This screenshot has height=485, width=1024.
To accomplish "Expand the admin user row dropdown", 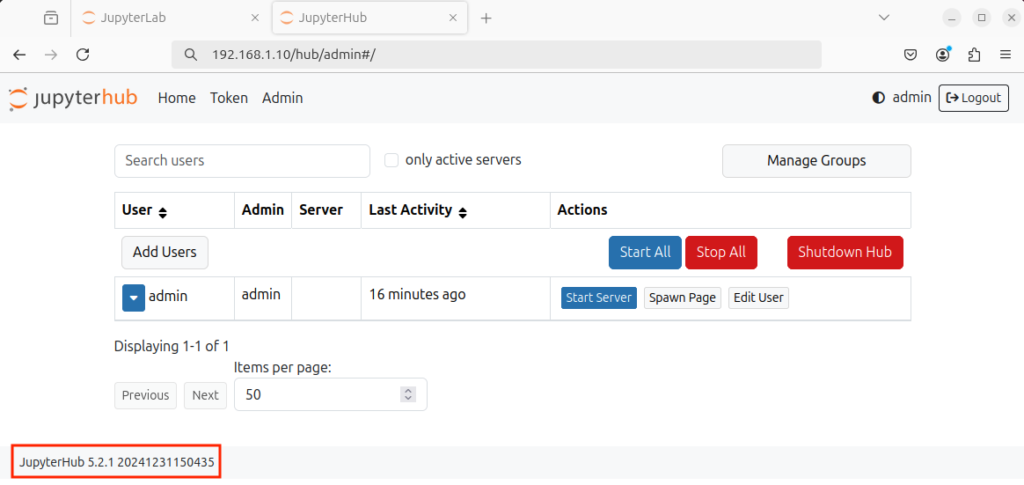I will (x=134, y=297).
